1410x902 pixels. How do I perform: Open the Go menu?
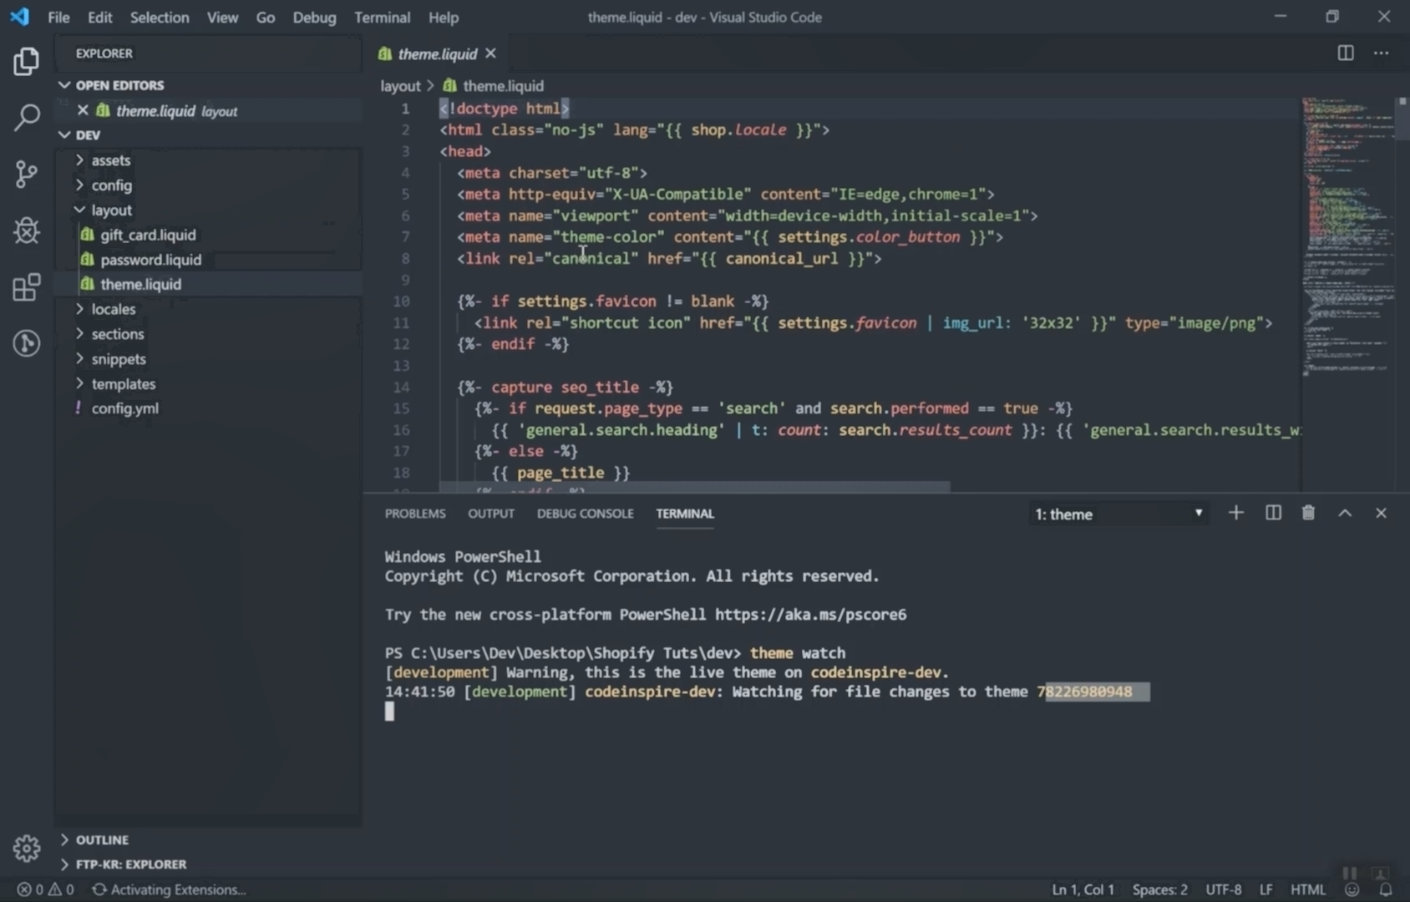point(265,17)
